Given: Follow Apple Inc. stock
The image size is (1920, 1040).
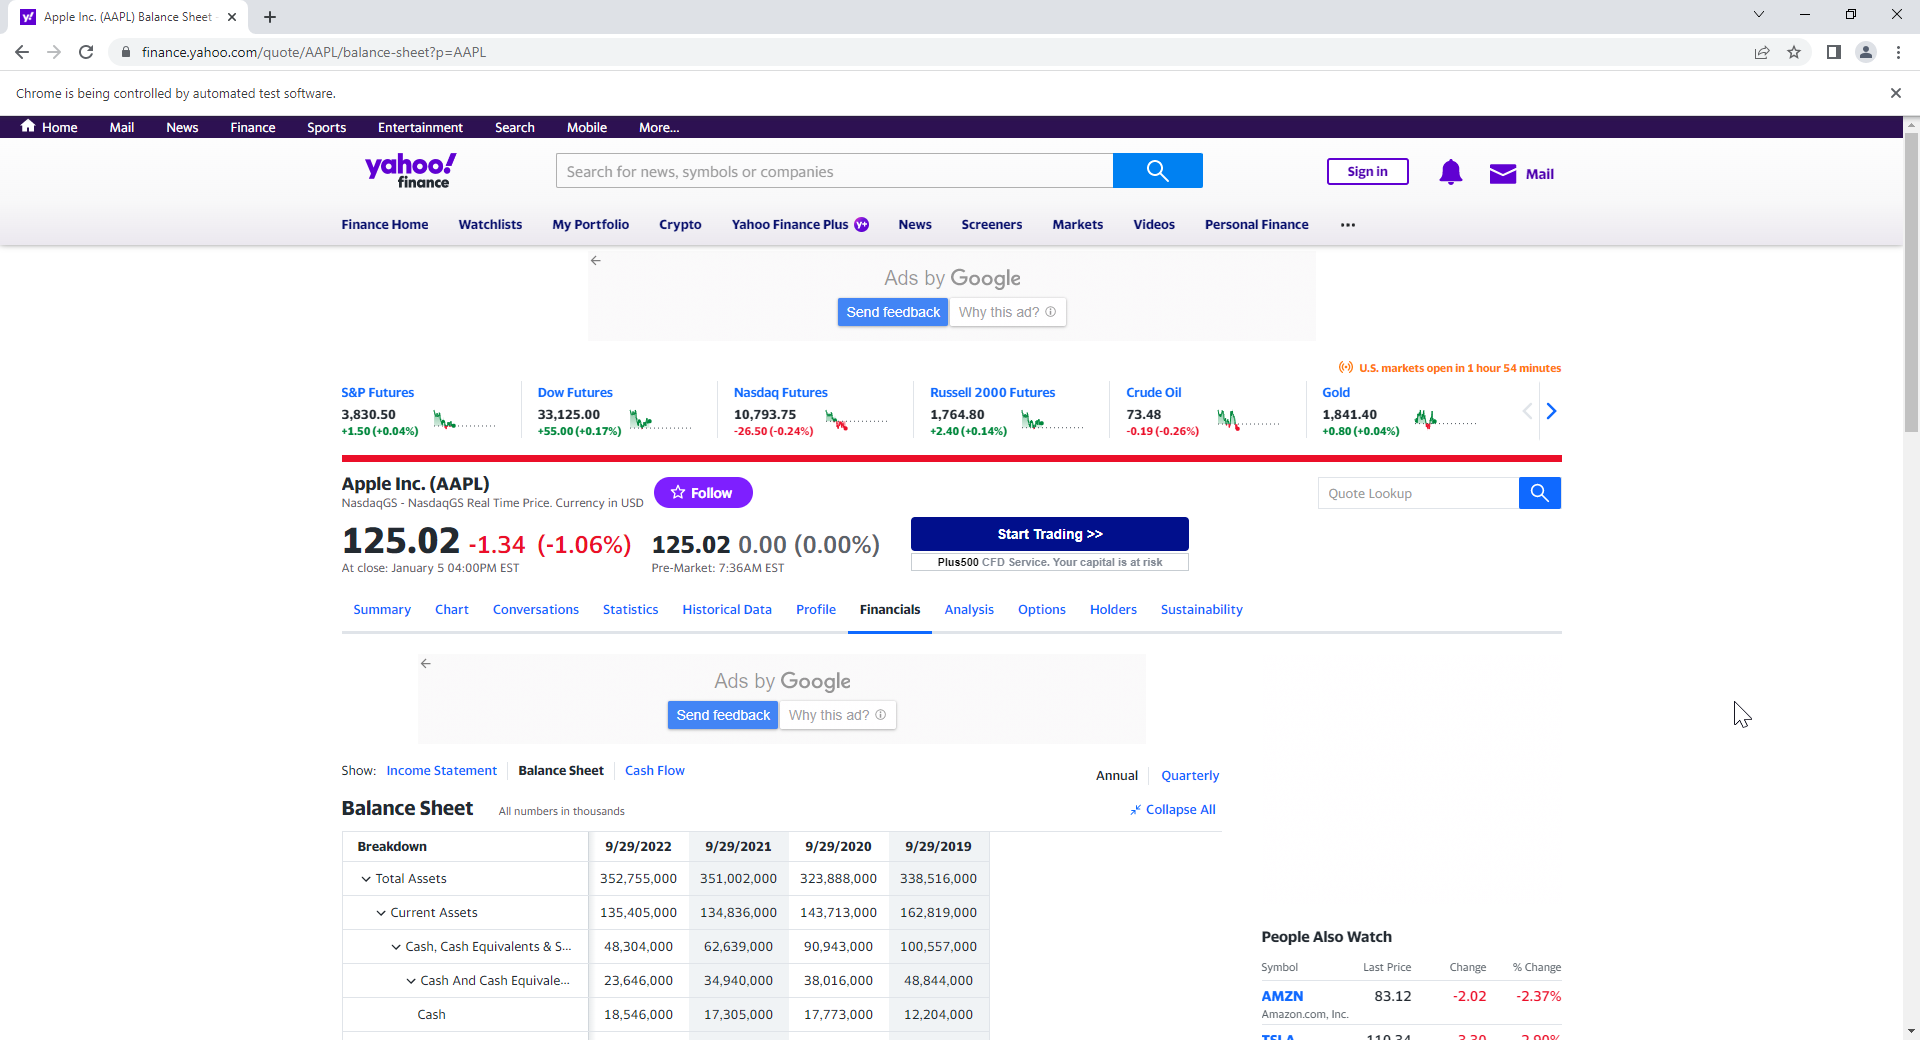Looking at the screenshot, I should tap(703, 493).
